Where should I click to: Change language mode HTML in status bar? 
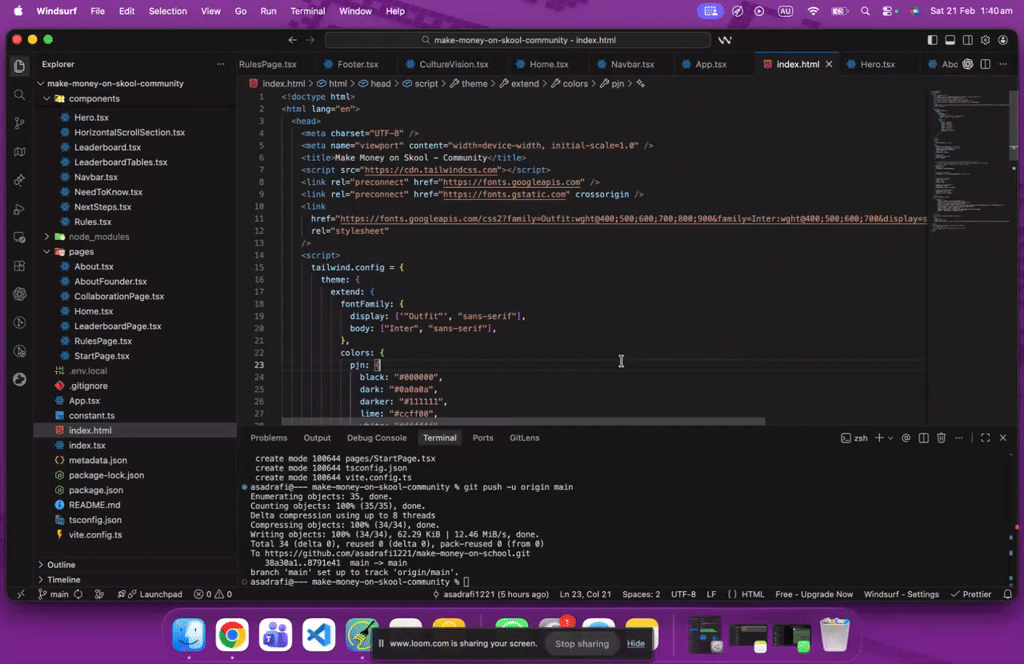coord(752,594)
